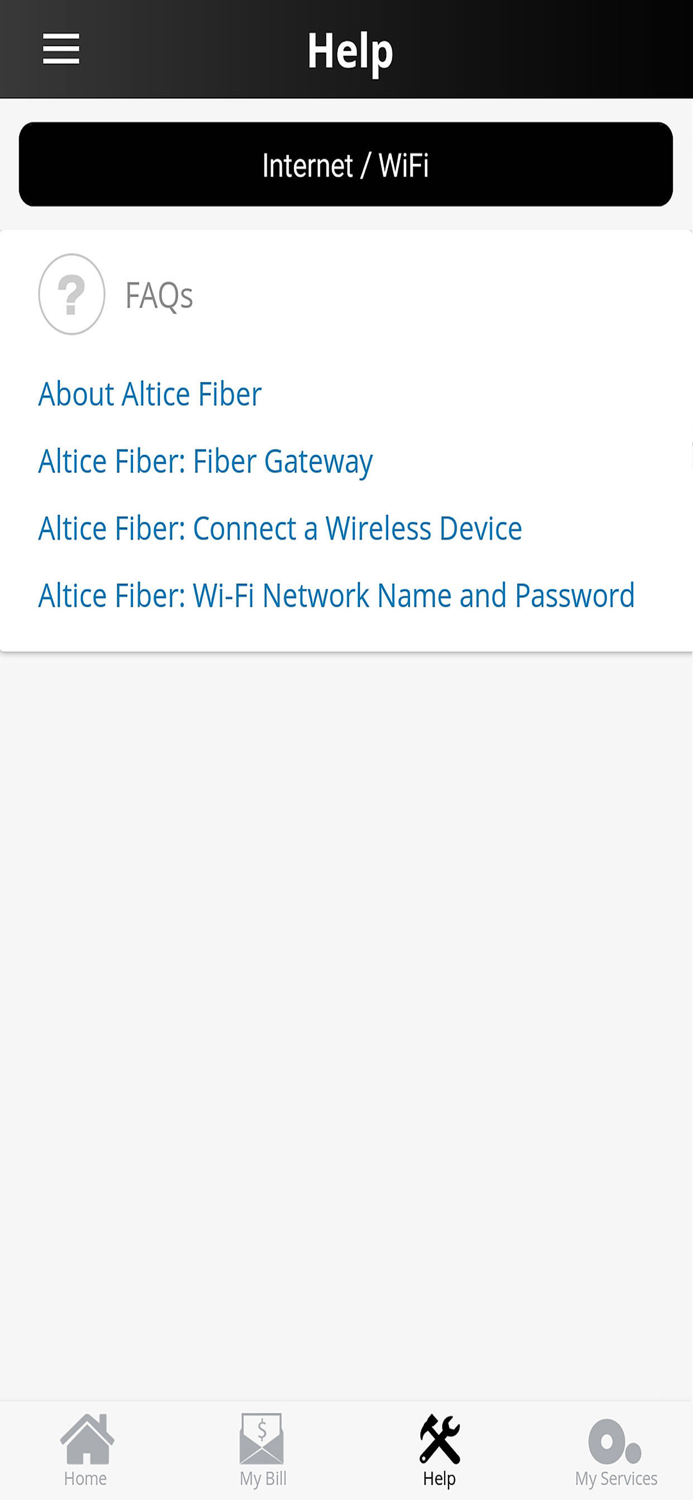Open the Internet / WiFi category selector

[346, 164]
